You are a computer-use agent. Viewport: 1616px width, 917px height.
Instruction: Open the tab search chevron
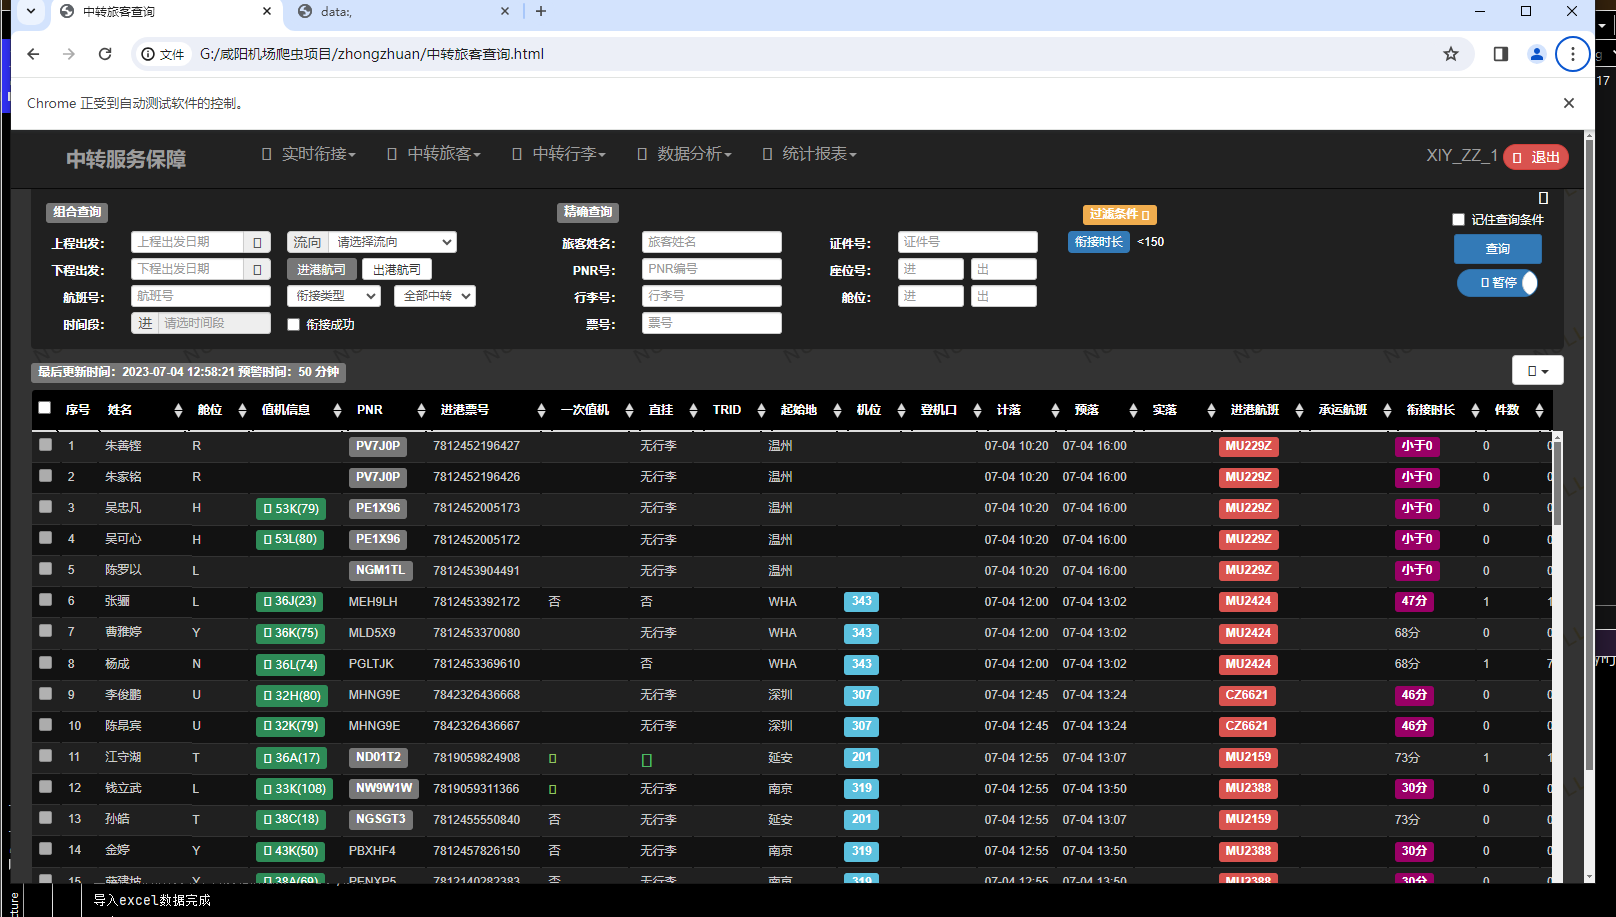click(x=31, y=11)
